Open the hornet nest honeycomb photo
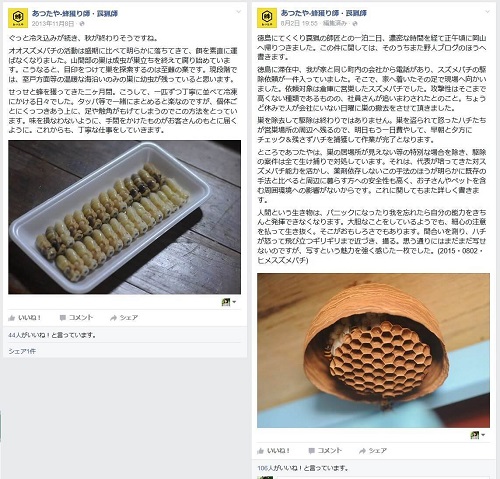The width and height of the screenshot is (500, 479). point(373,350)
